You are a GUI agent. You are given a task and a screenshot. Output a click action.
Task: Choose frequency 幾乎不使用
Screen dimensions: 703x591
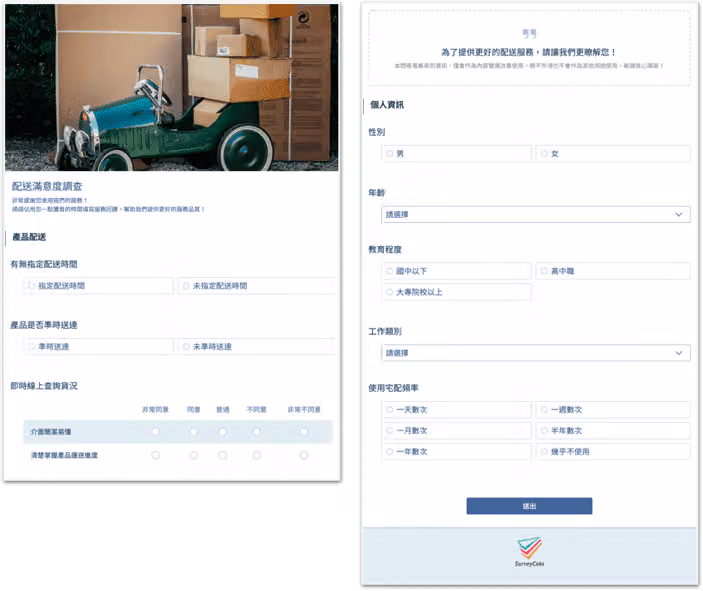613,452
